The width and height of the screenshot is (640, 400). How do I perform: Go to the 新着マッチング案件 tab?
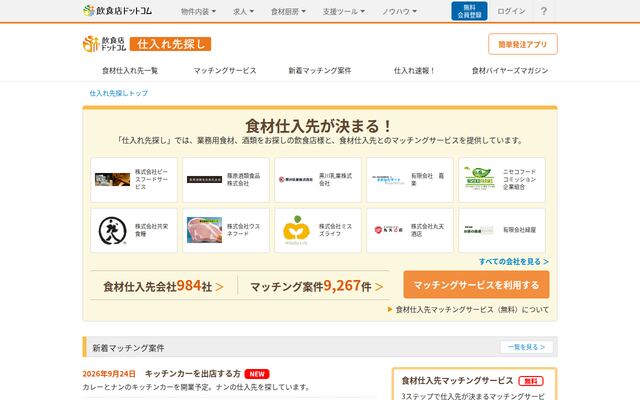coord(320,71)
